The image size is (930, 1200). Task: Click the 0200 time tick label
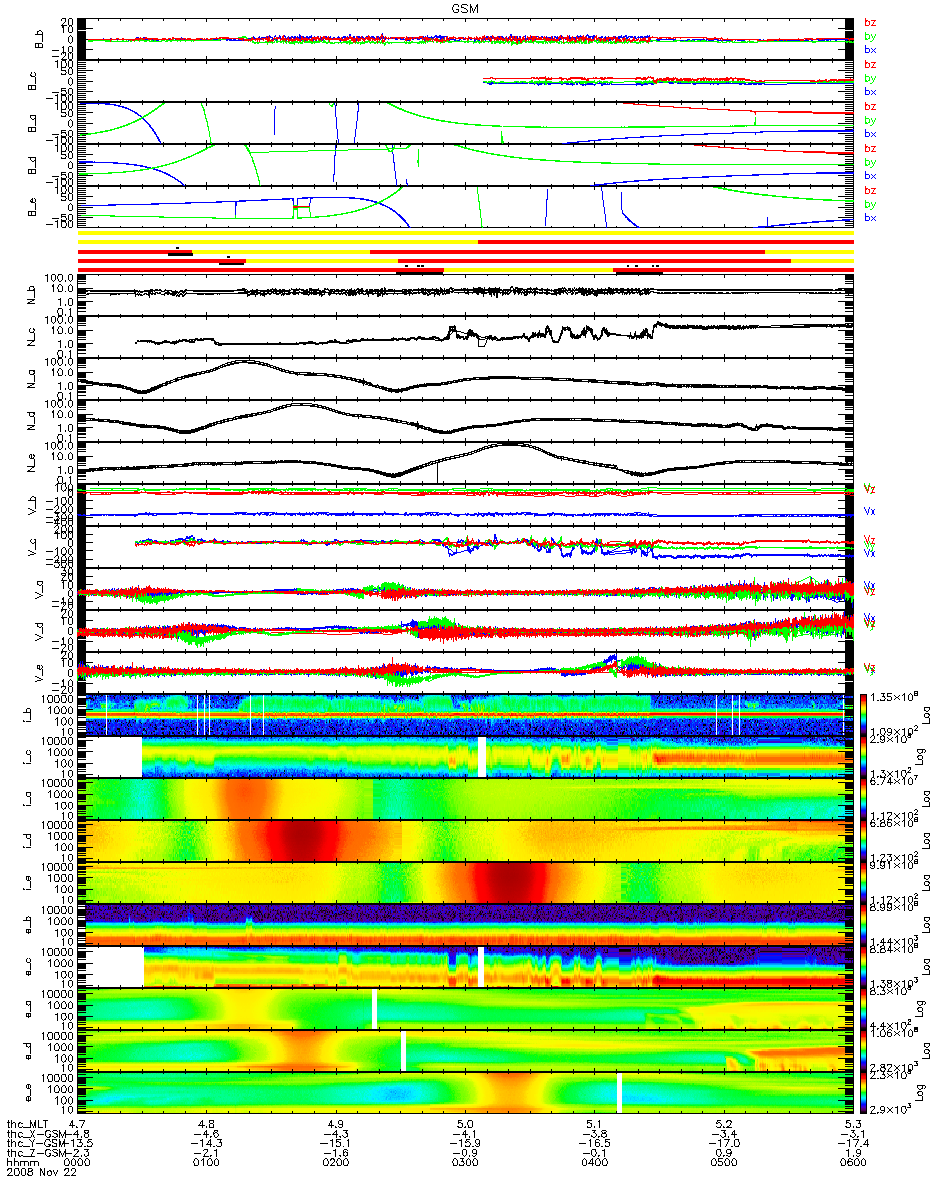(x=336, y=1163)
